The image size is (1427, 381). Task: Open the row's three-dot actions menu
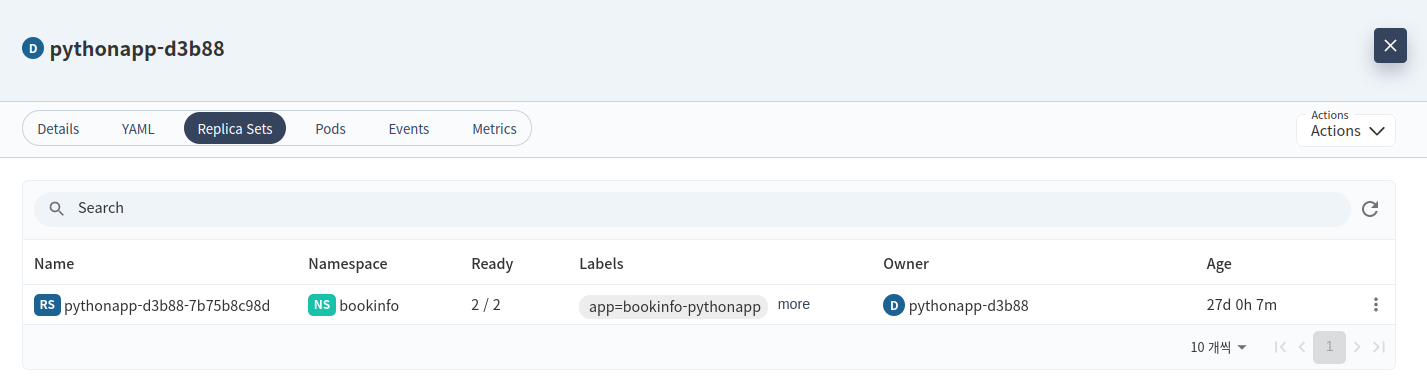(x=1376, y=305)
